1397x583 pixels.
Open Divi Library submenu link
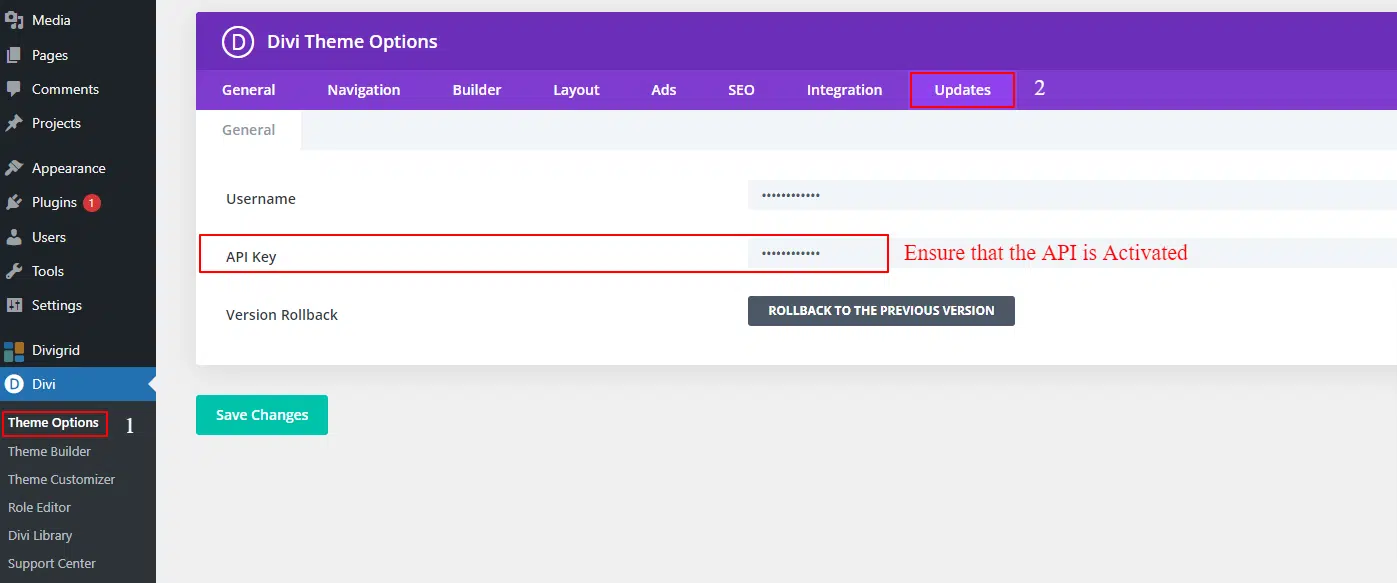click(40, 535)
